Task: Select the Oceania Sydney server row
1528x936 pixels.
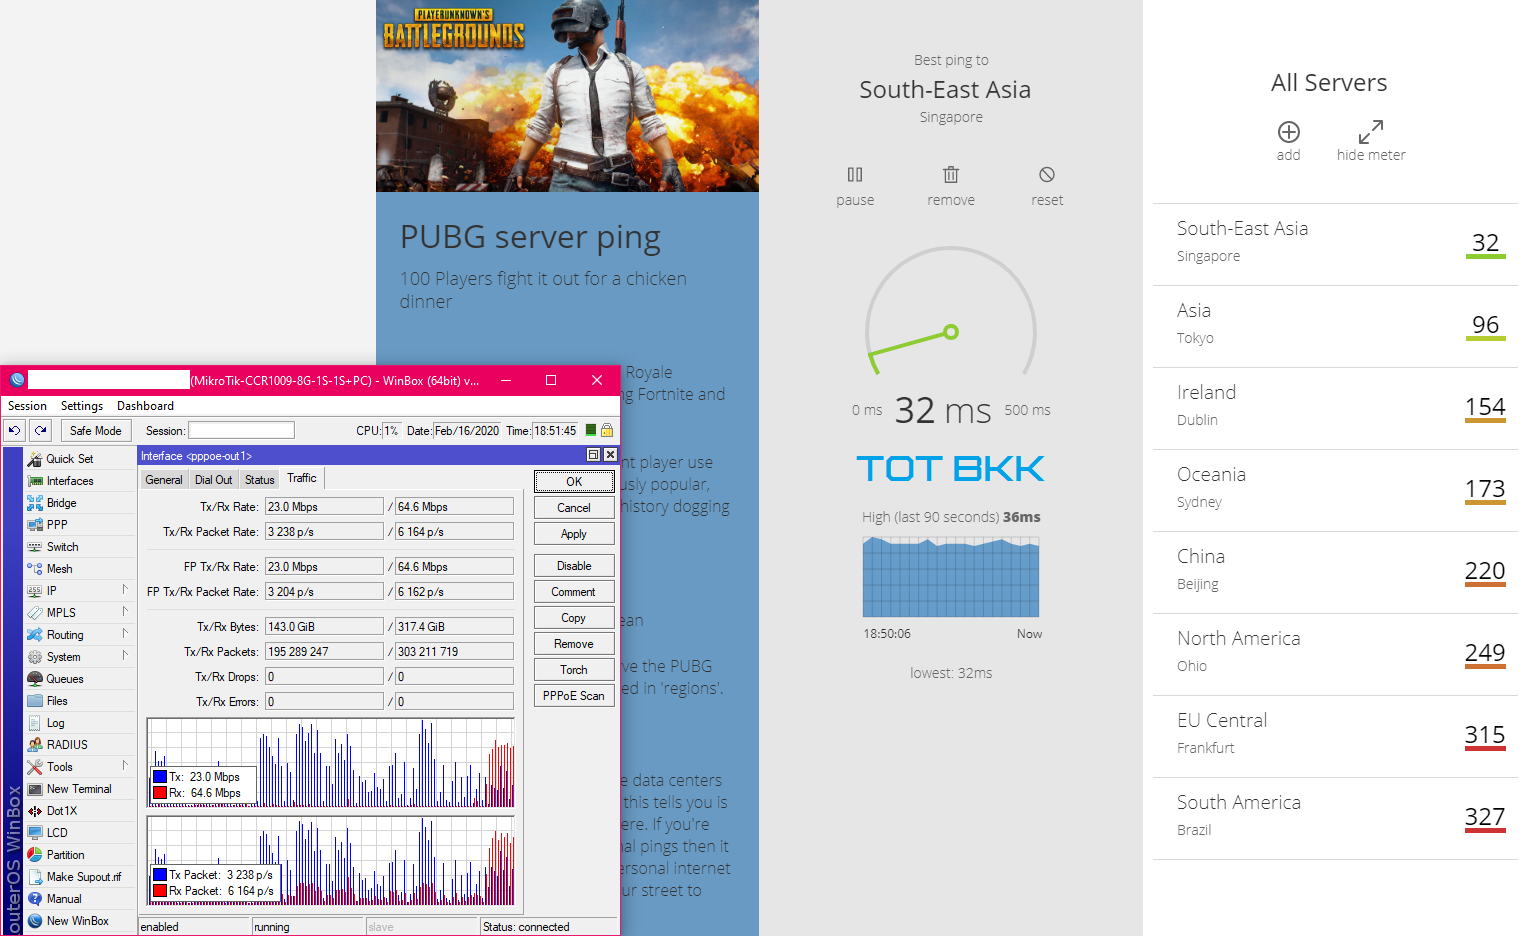Action: tap(1335, 490)
